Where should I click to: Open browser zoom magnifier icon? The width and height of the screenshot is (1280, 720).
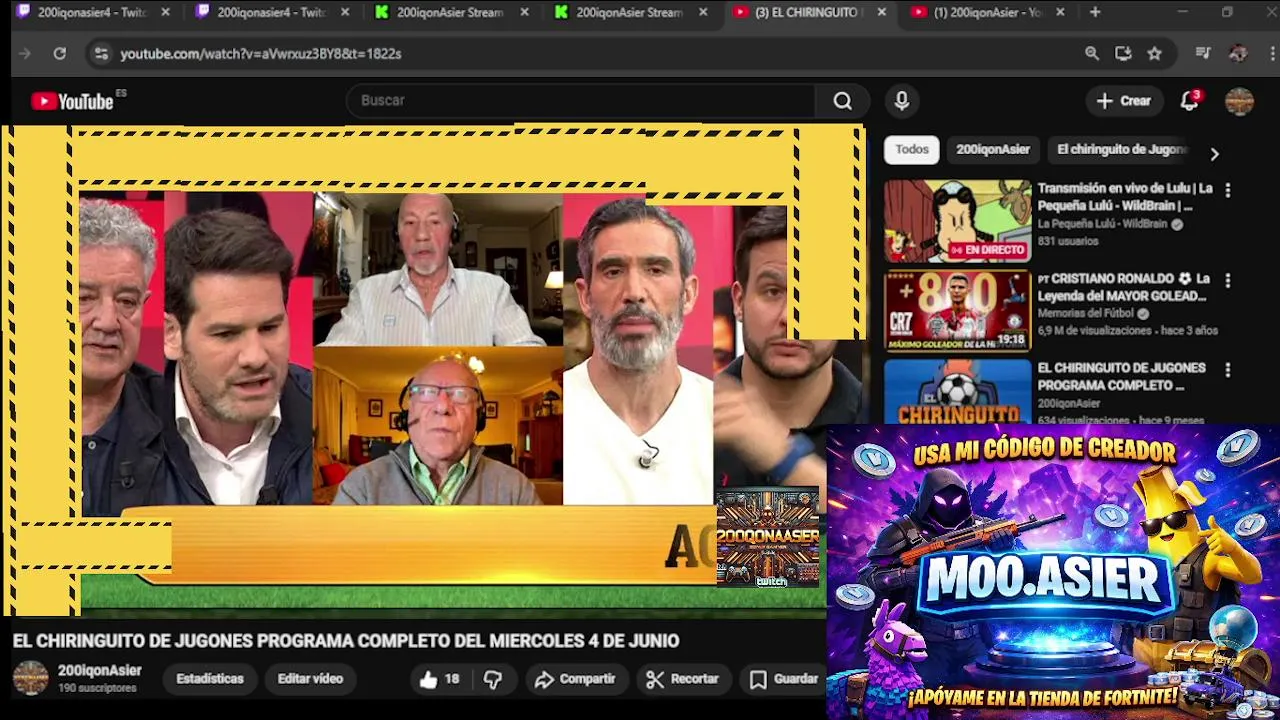pyautogui.click(x=1092, y=53)
